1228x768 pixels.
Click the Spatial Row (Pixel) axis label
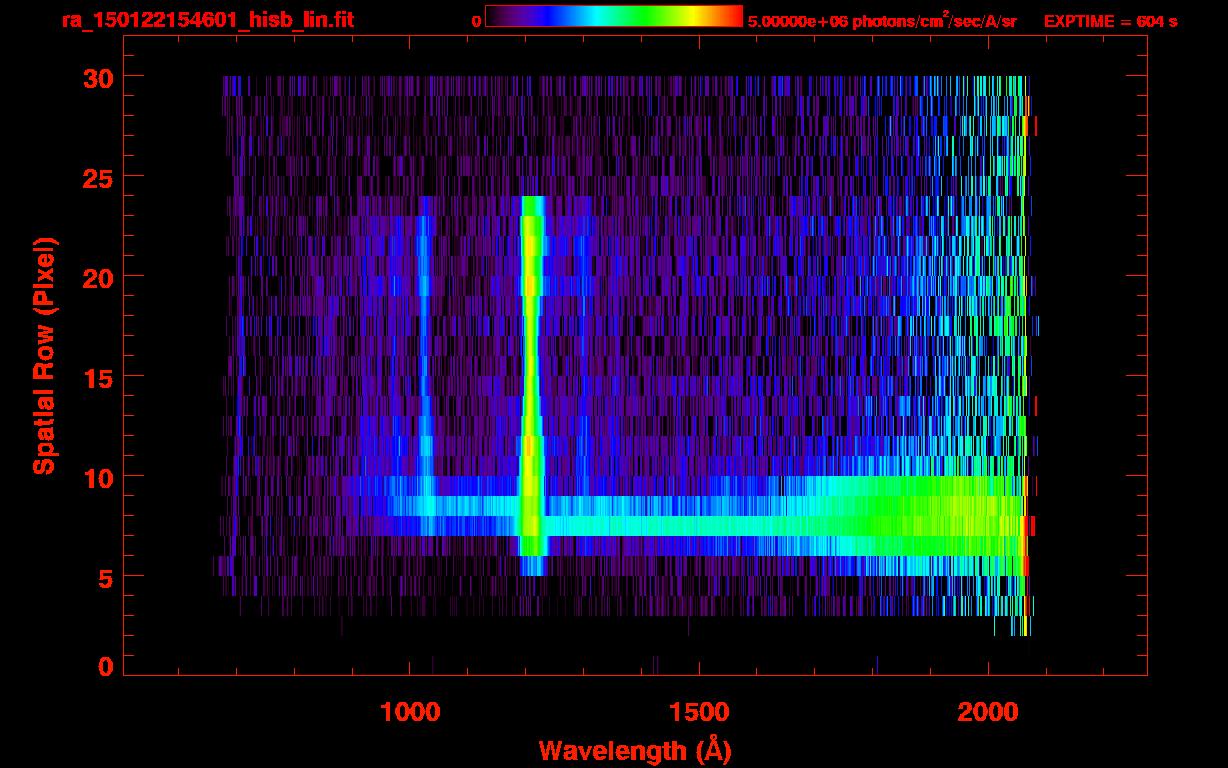[44, 356]
